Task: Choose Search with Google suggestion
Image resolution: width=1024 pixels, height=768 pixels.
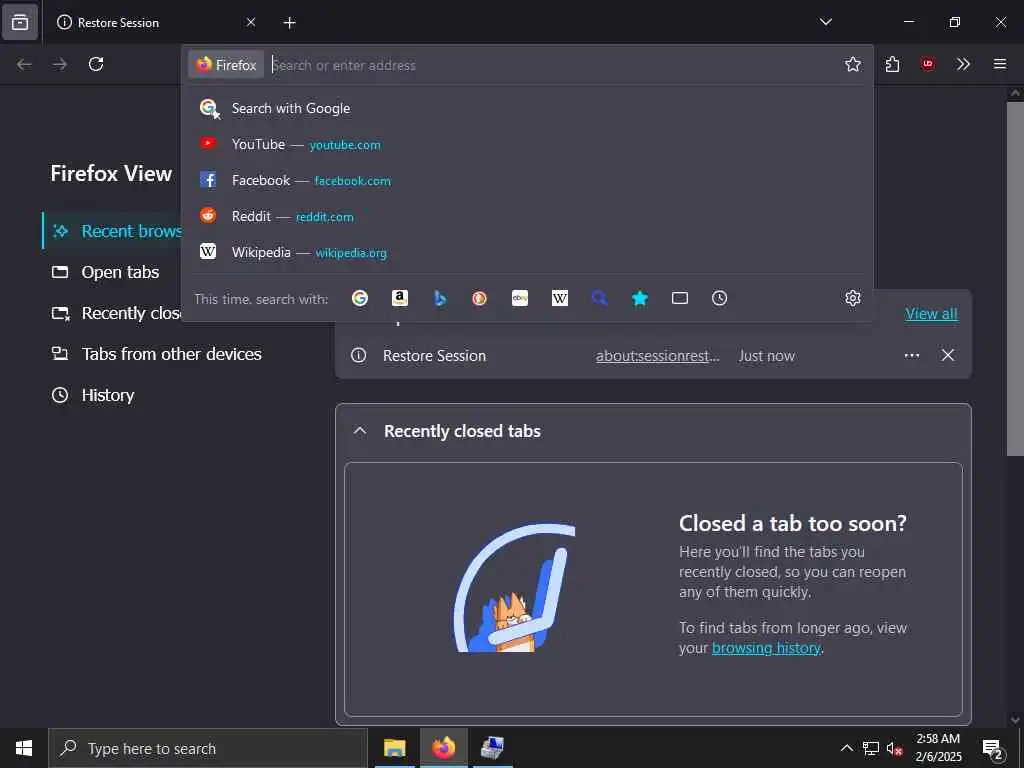Action: point(528,108)
